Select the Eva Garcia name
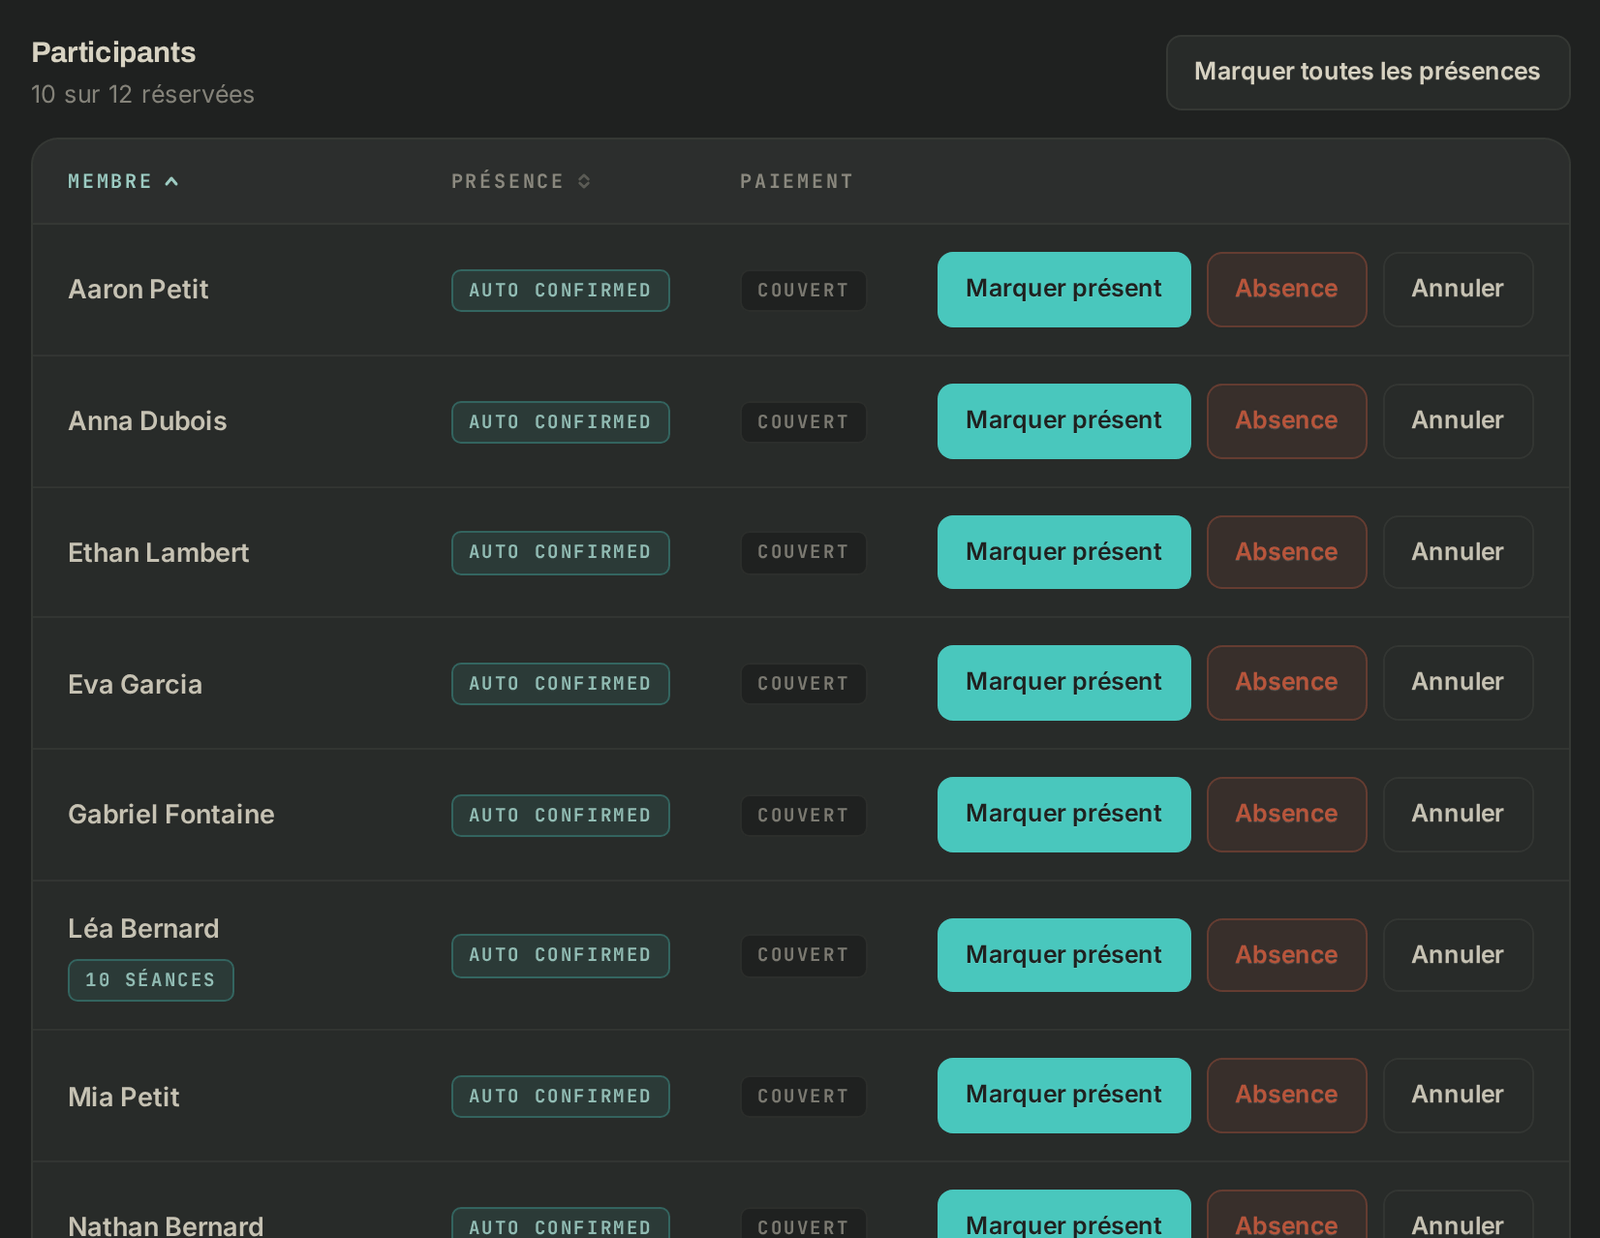 pos(135,684)
